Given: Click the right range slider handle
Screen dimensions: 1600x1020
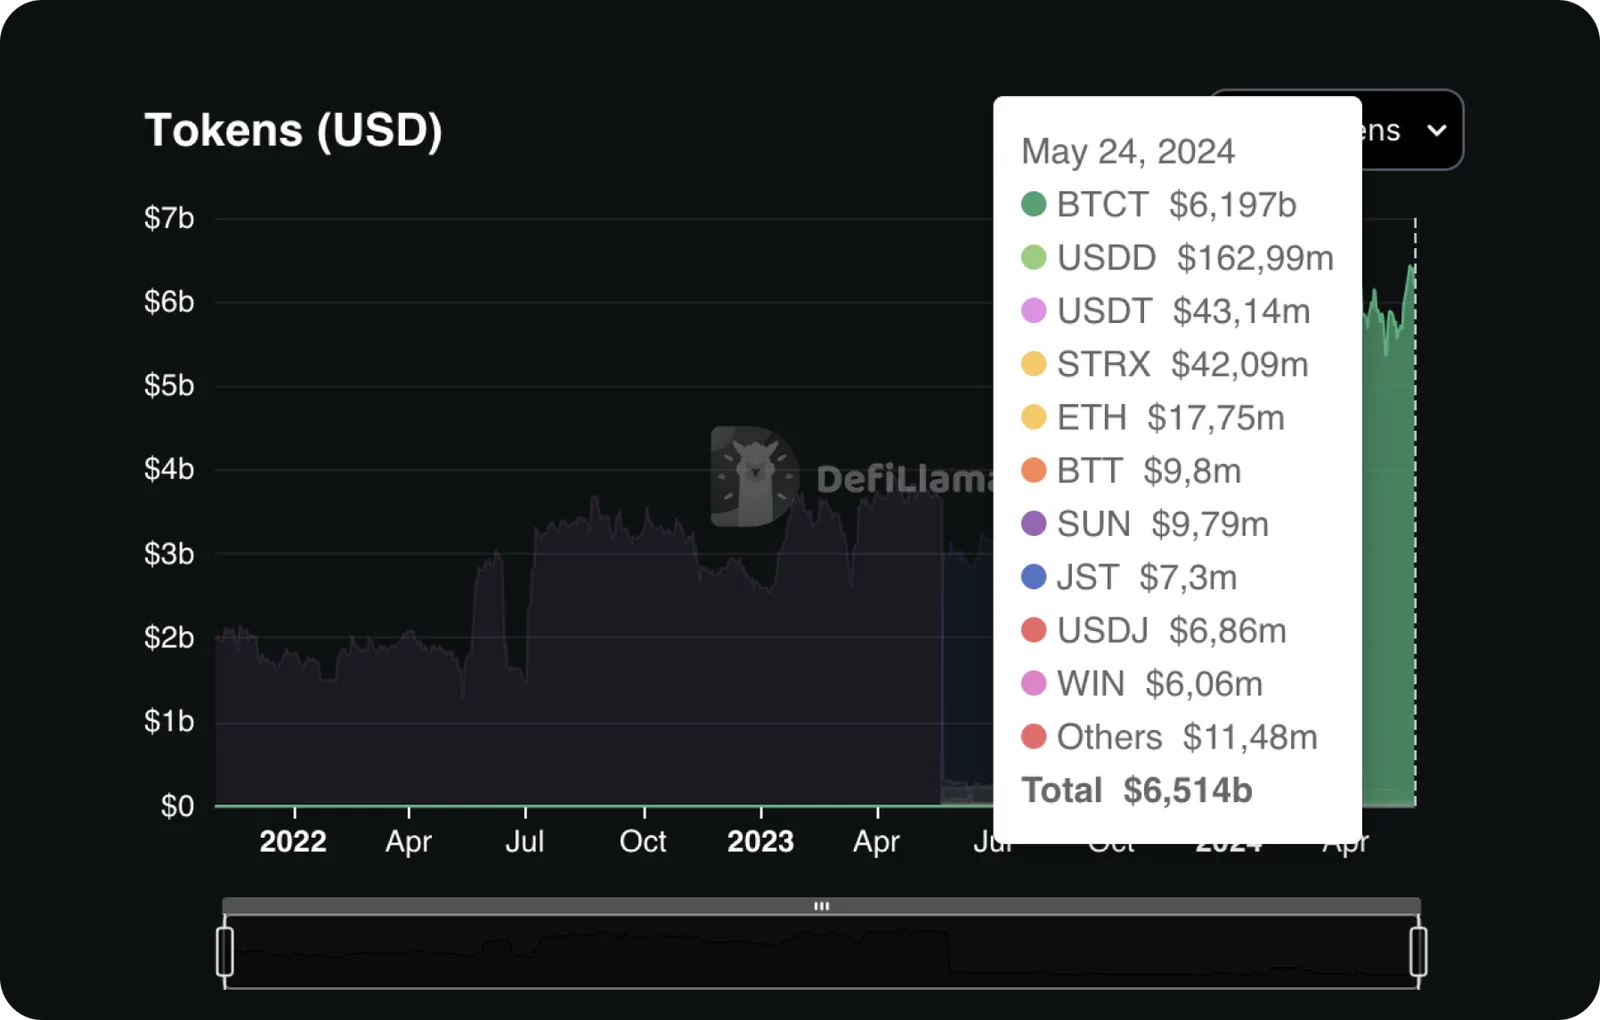Looking at the screenshot, I should point(1418,951).
